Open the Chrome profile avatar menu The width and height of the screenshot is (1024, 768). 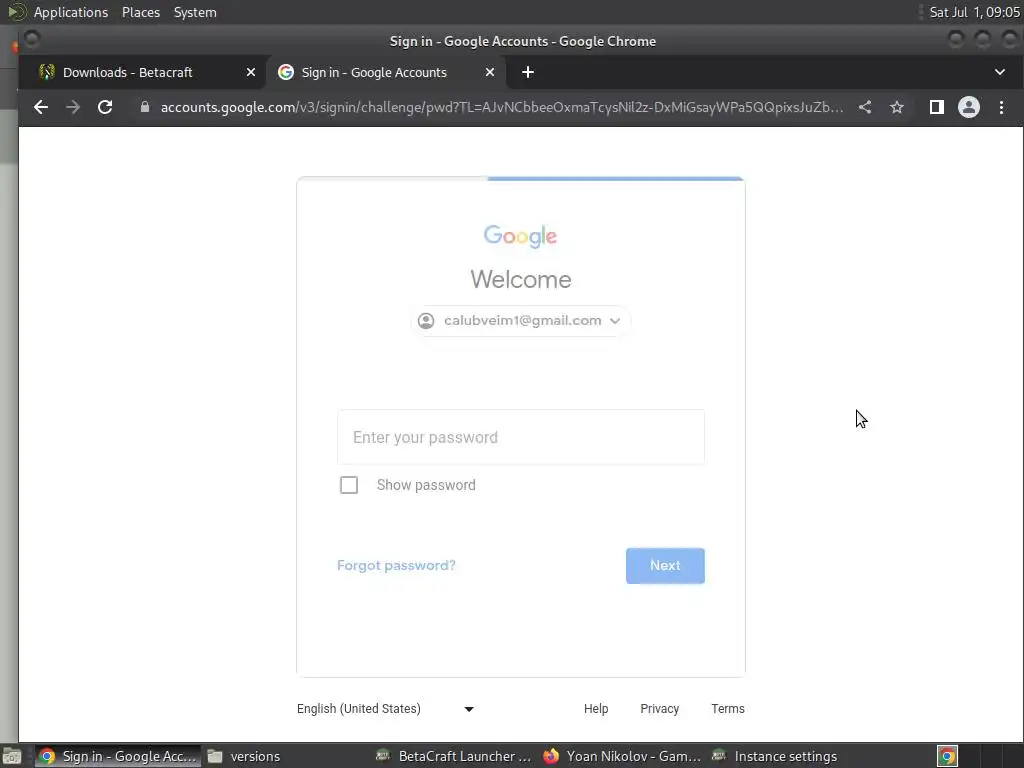[x=968, y=107]
